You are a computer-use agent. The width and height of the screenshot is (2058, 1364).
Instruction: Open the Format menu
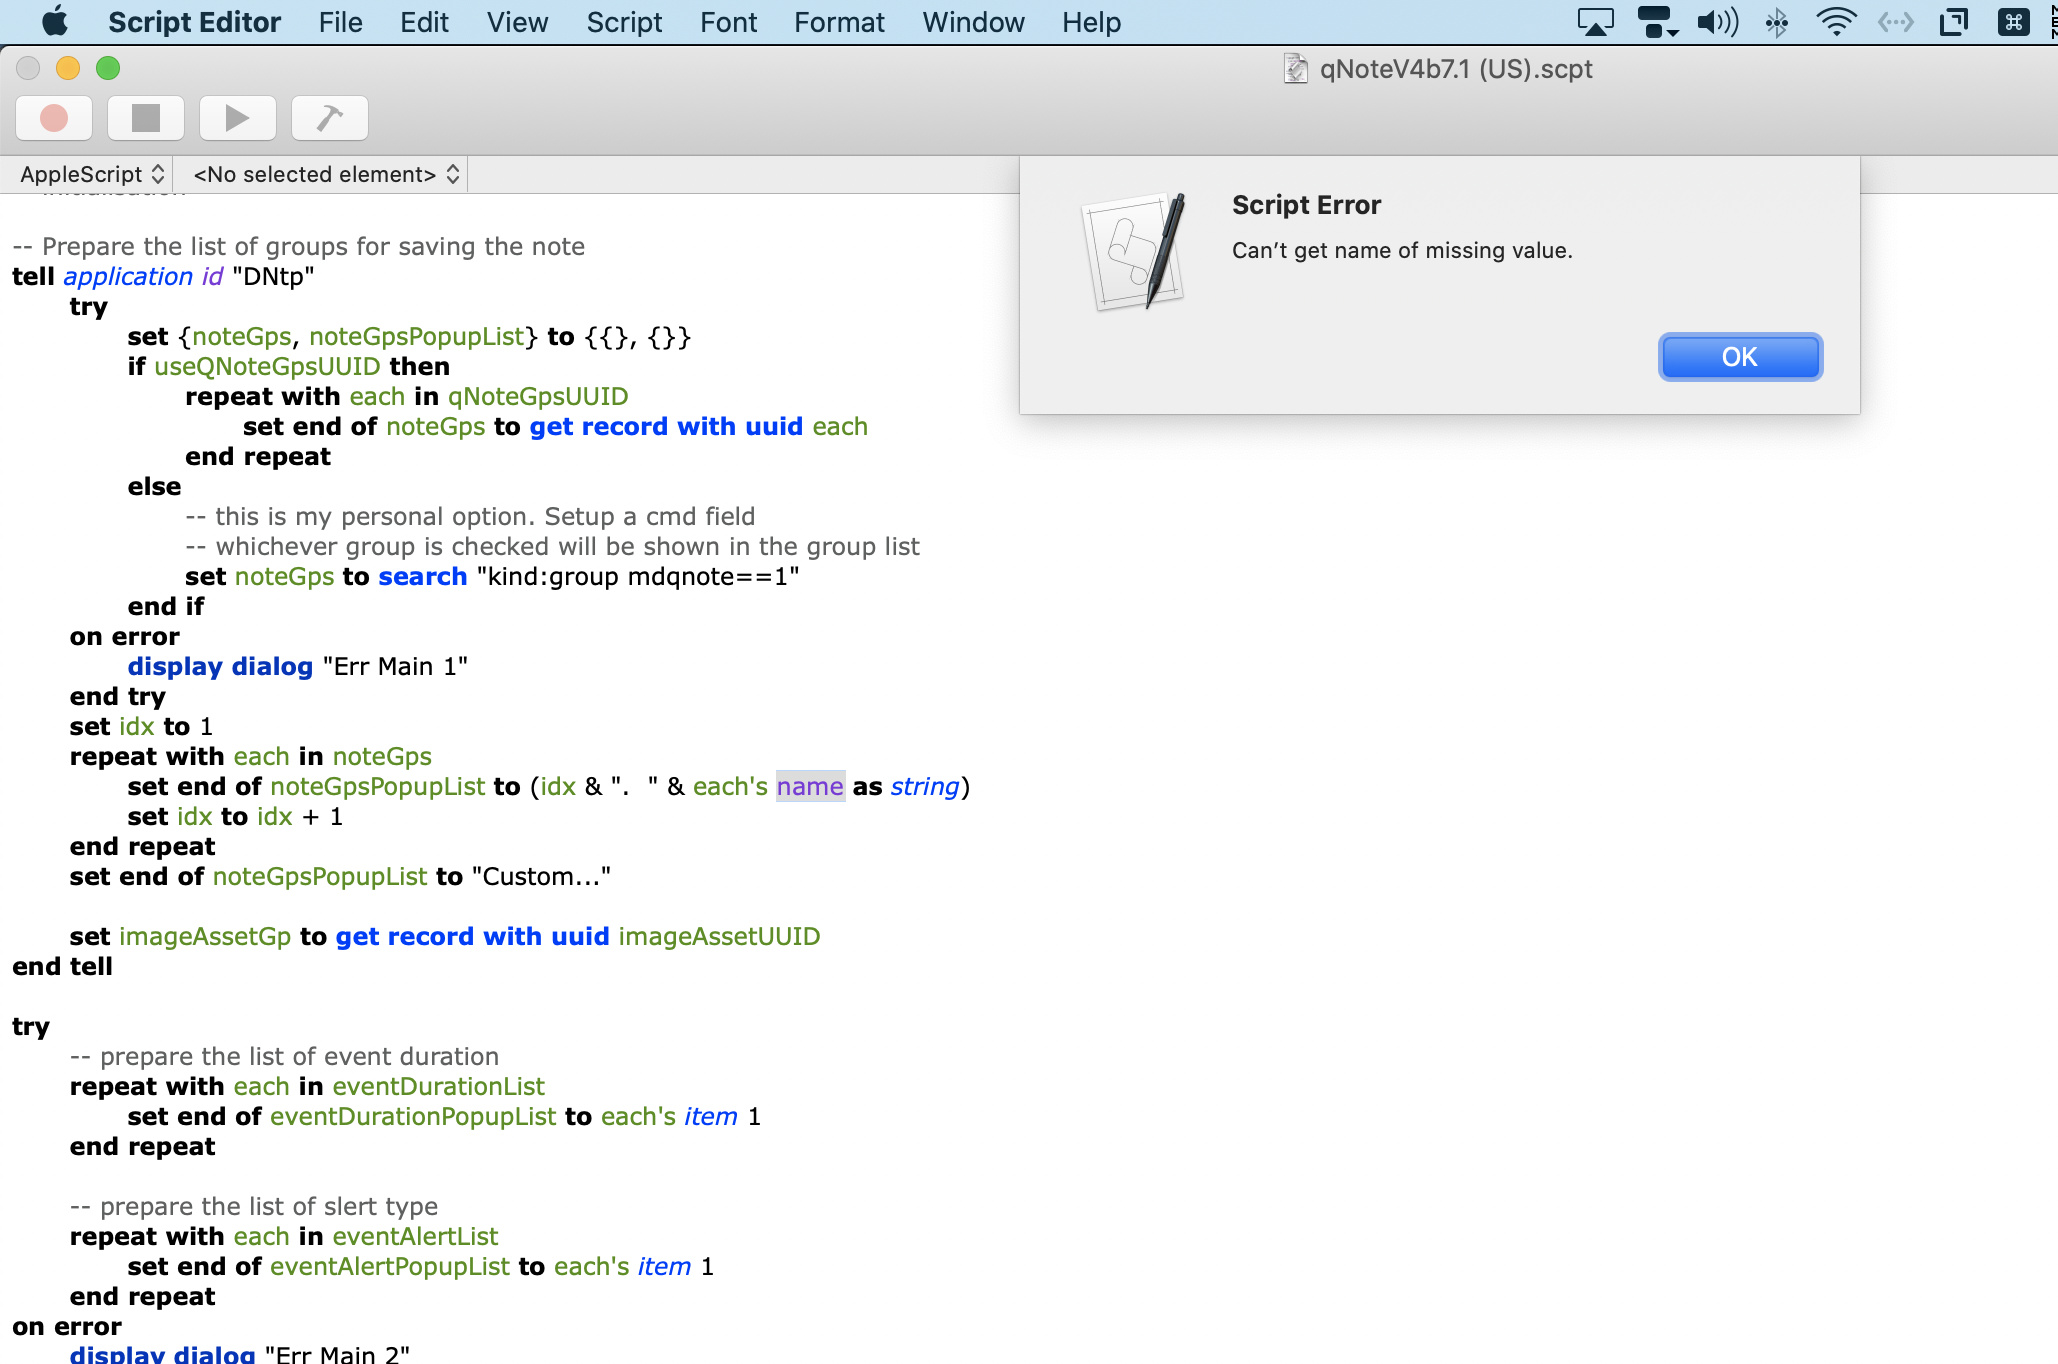[x=839, y=22]
